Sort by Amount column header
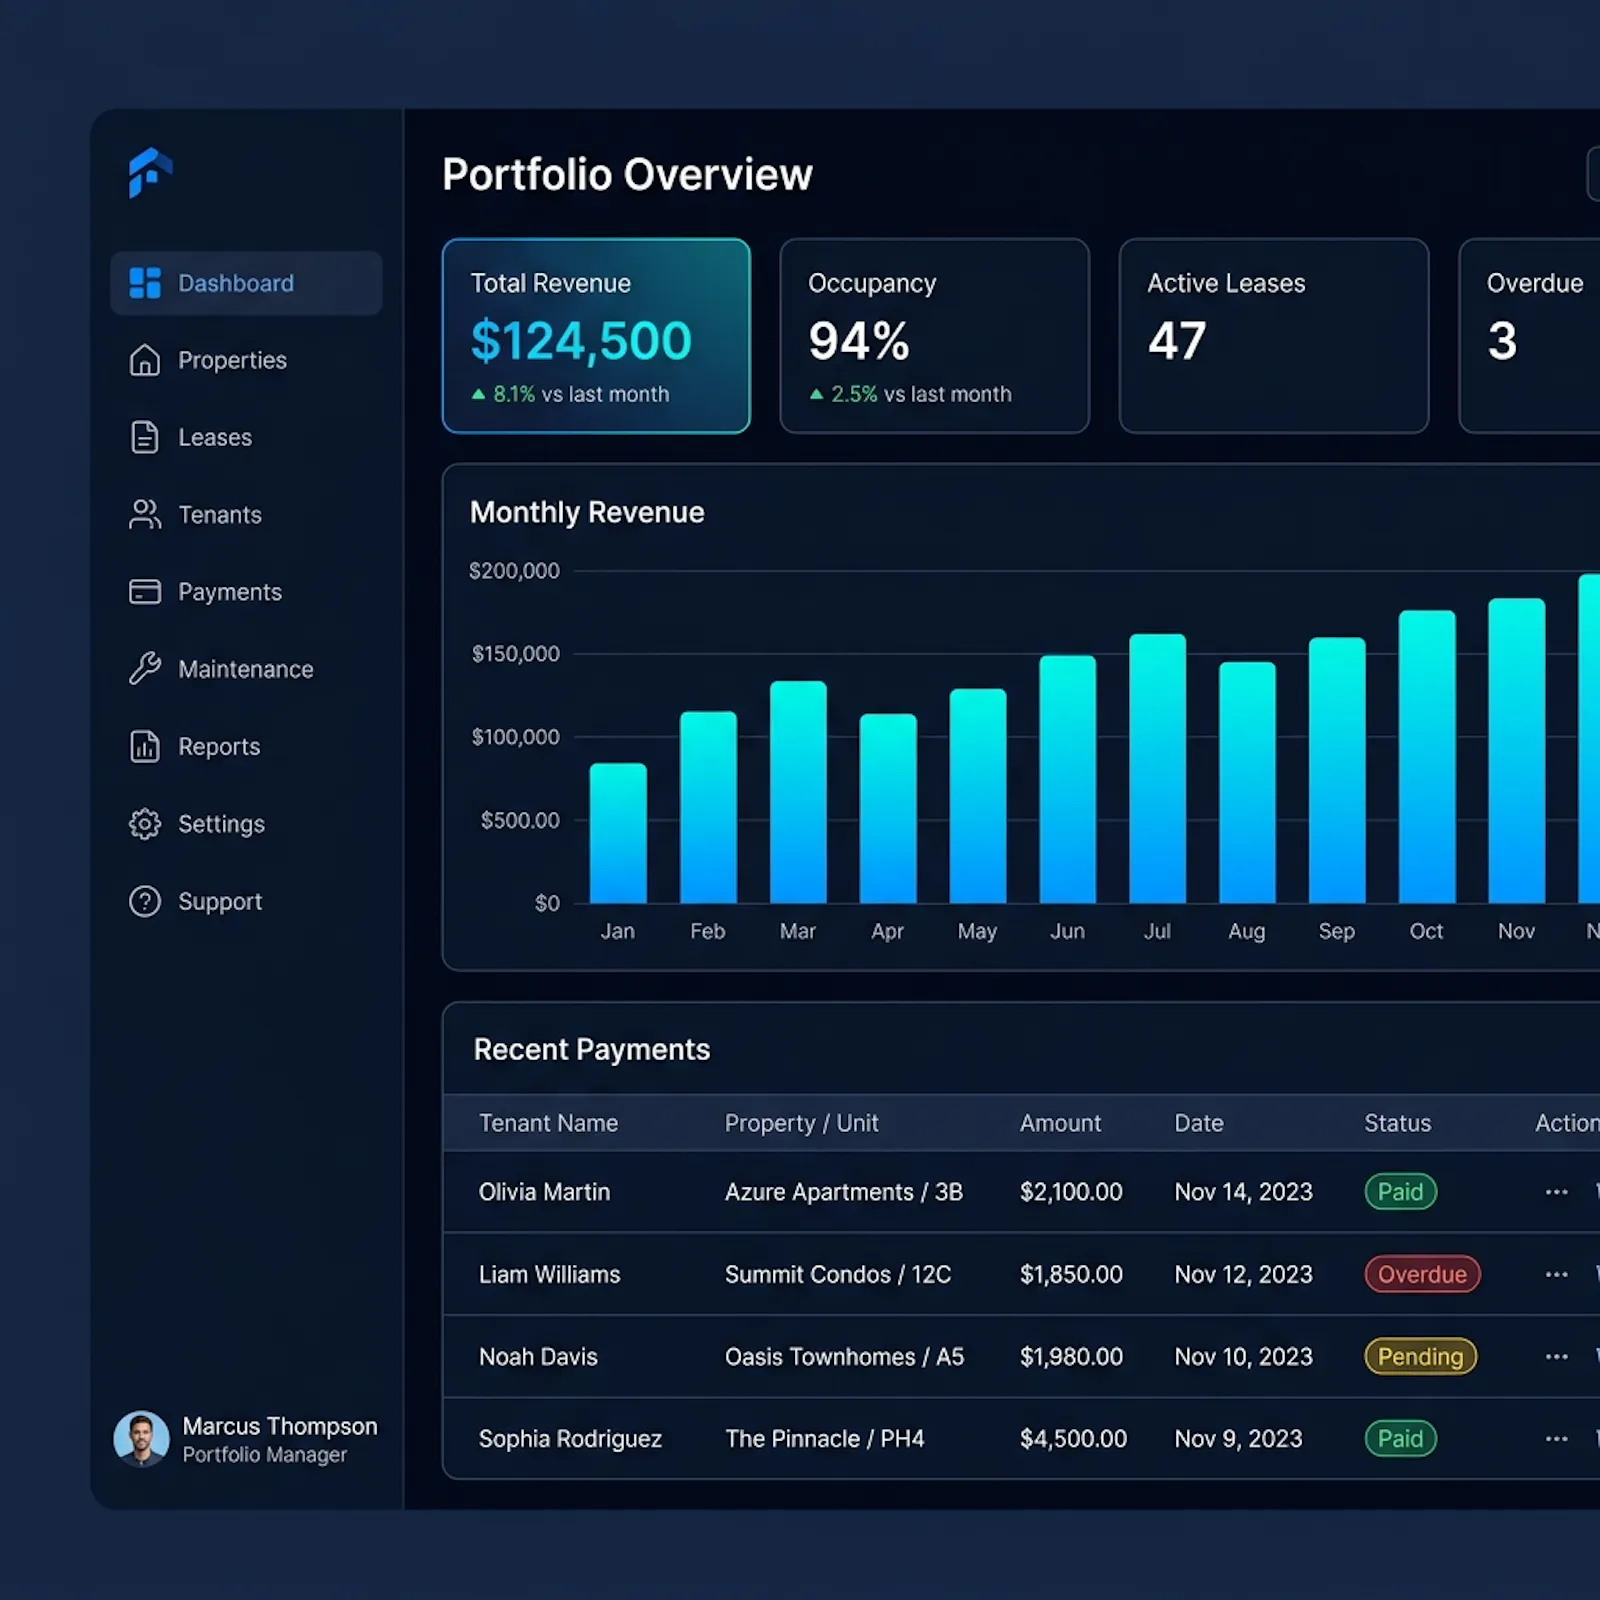This screenshot has width=1600, height=1600. click(x=1060, y=1123)
